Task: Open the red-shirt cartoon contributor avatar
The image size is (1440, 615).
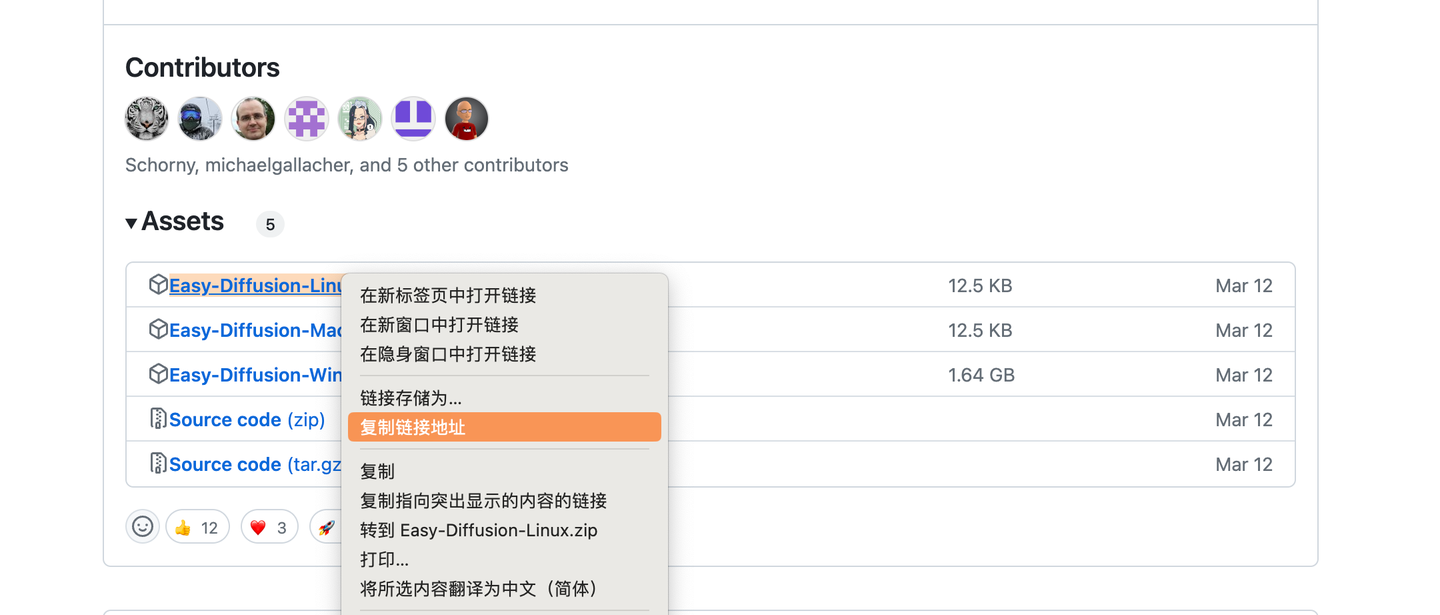Action: [466, 119]
